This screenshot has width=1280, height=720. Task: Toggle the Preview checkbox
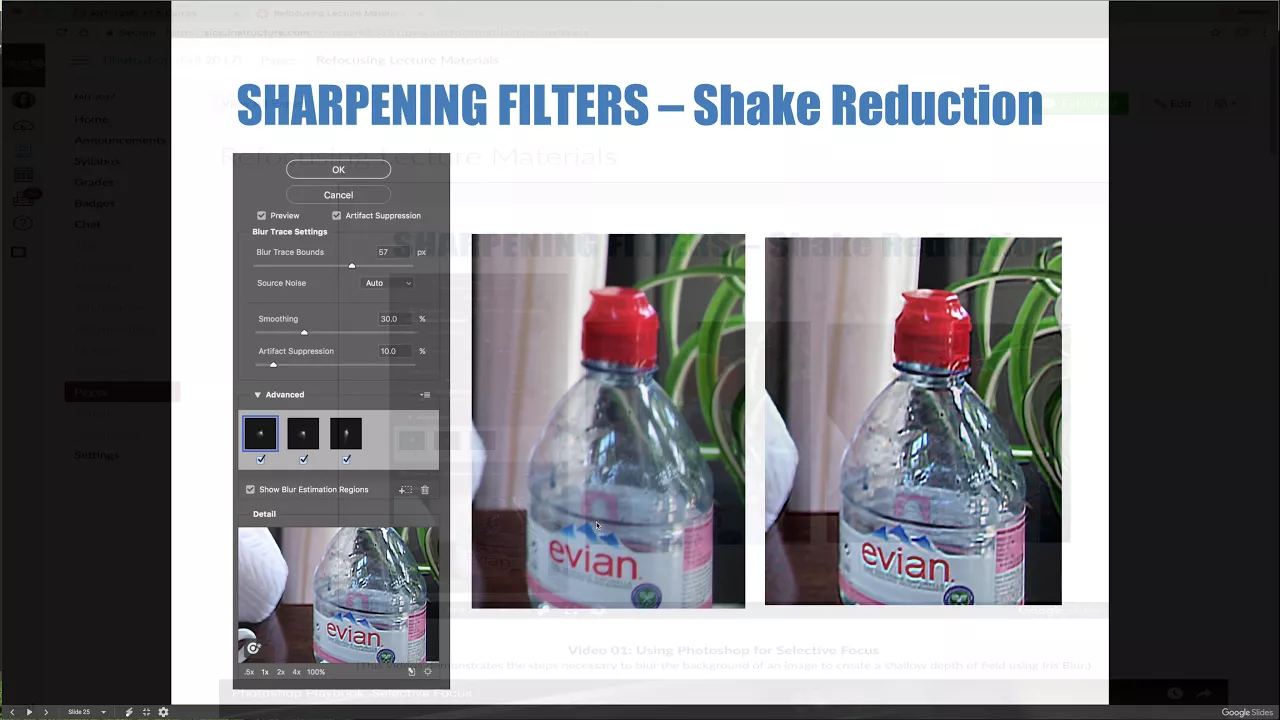[x=262, y=216]
